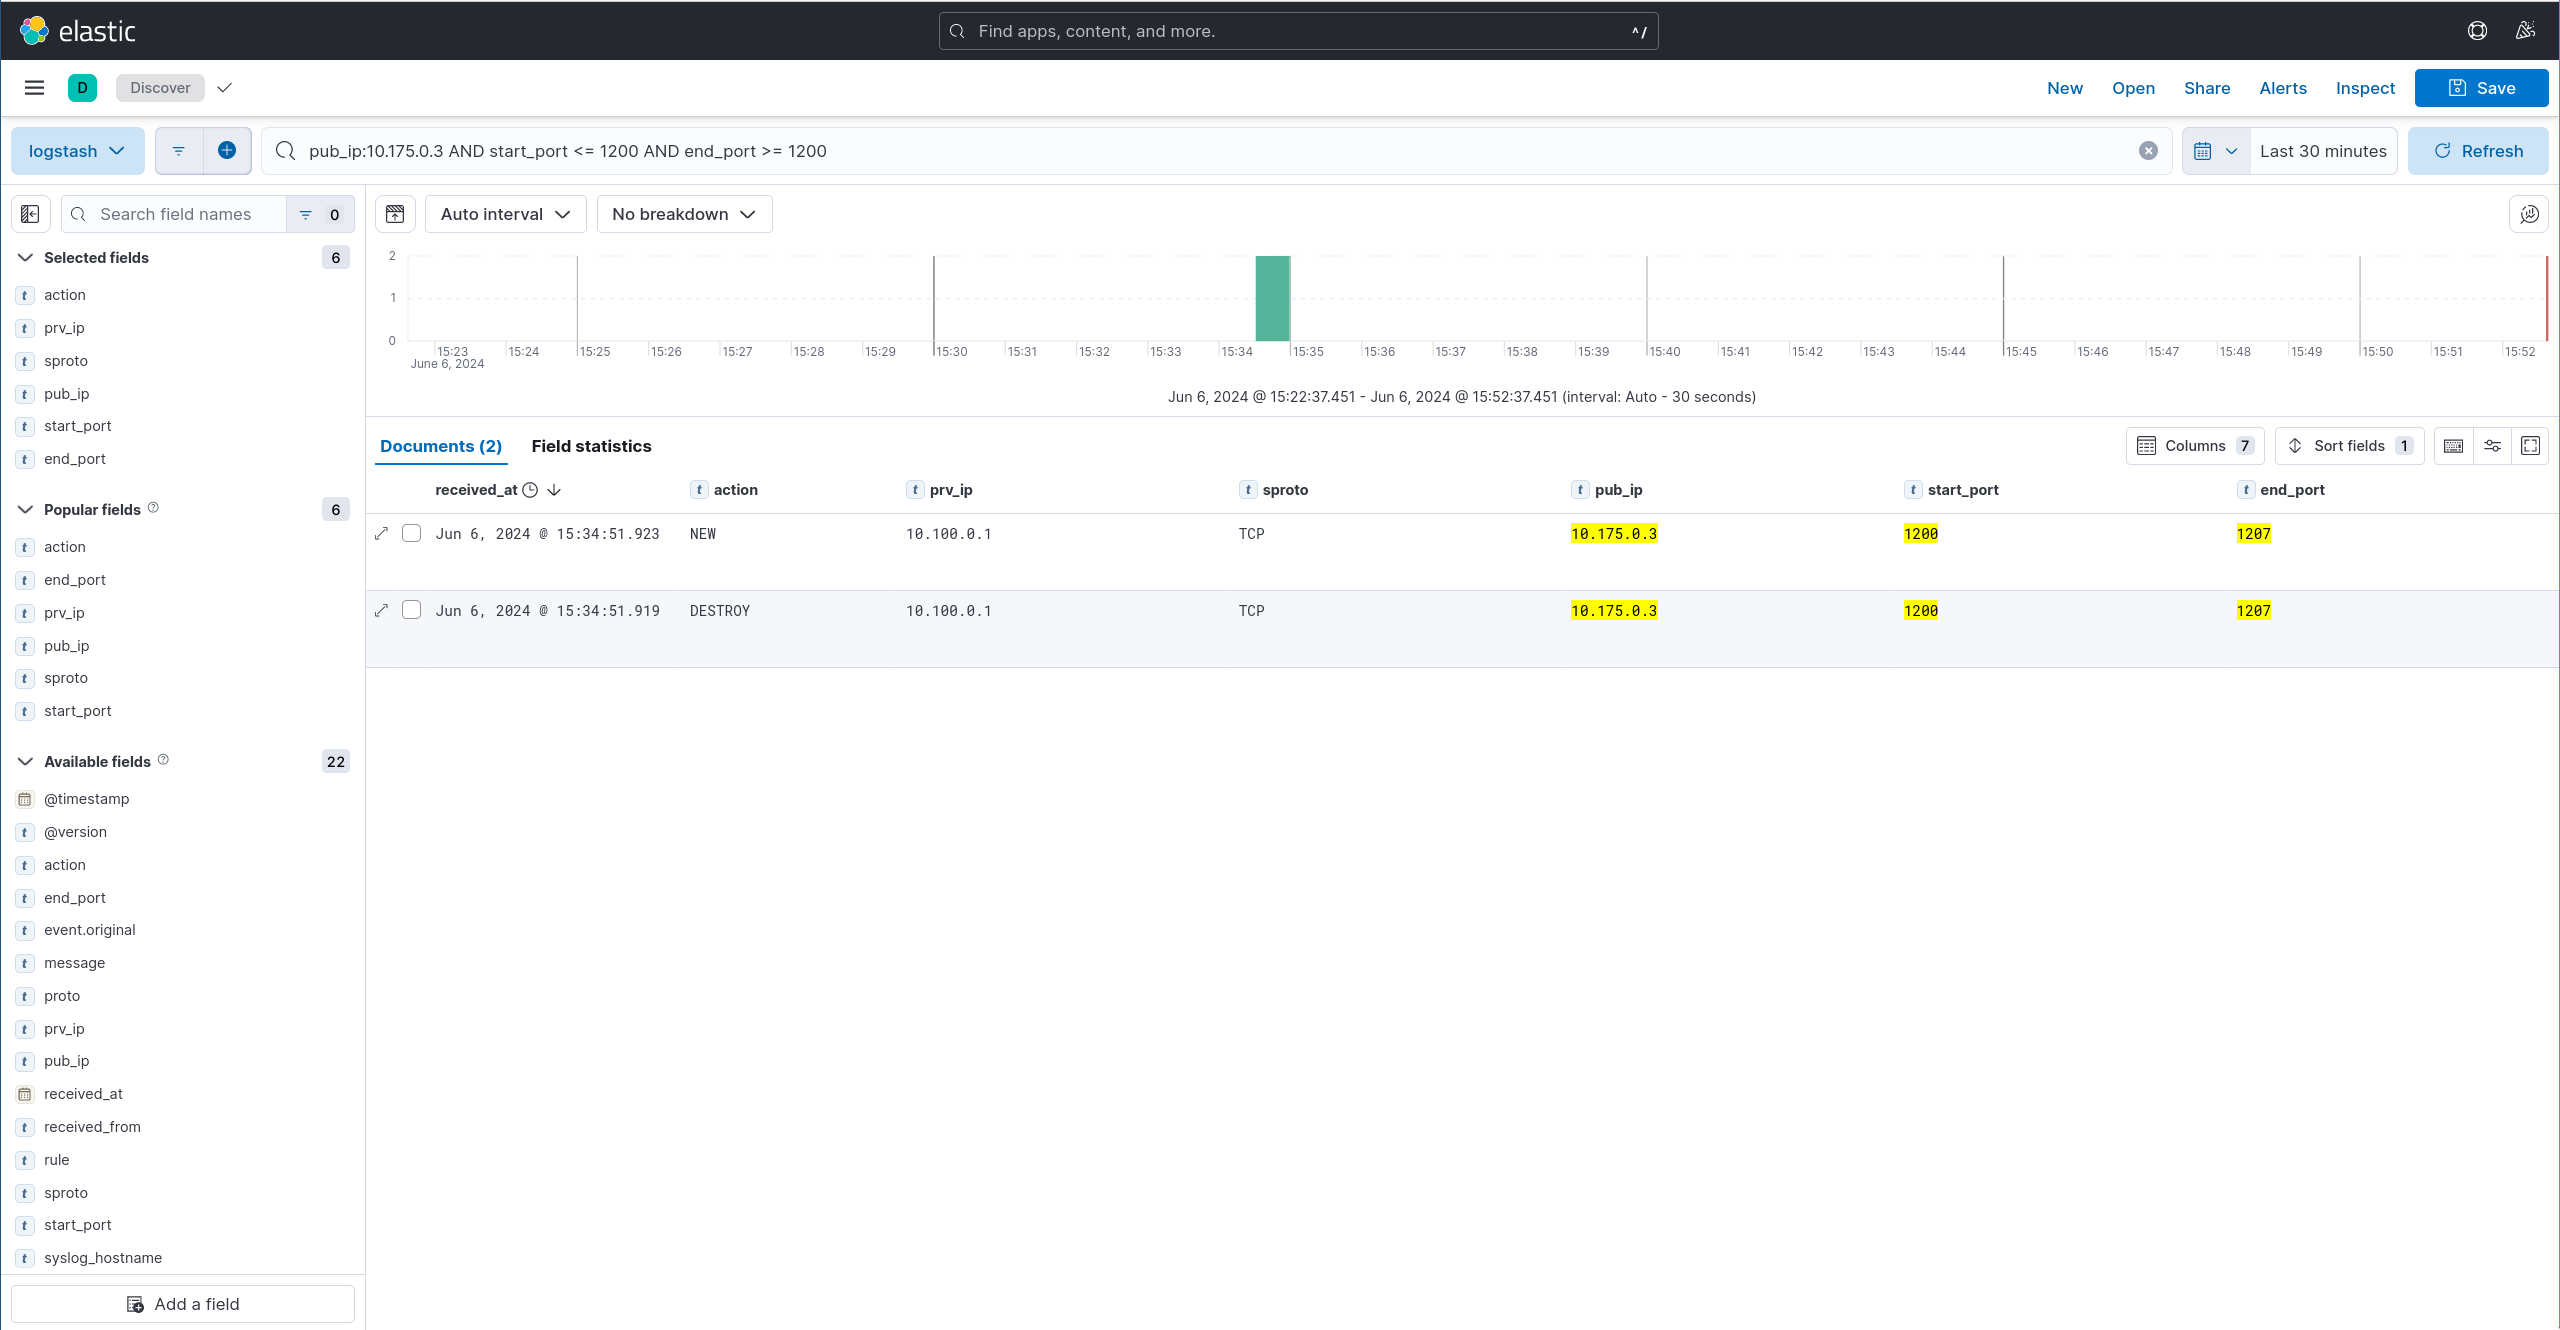Click the KQL query input field

[x=1216, y=151]
